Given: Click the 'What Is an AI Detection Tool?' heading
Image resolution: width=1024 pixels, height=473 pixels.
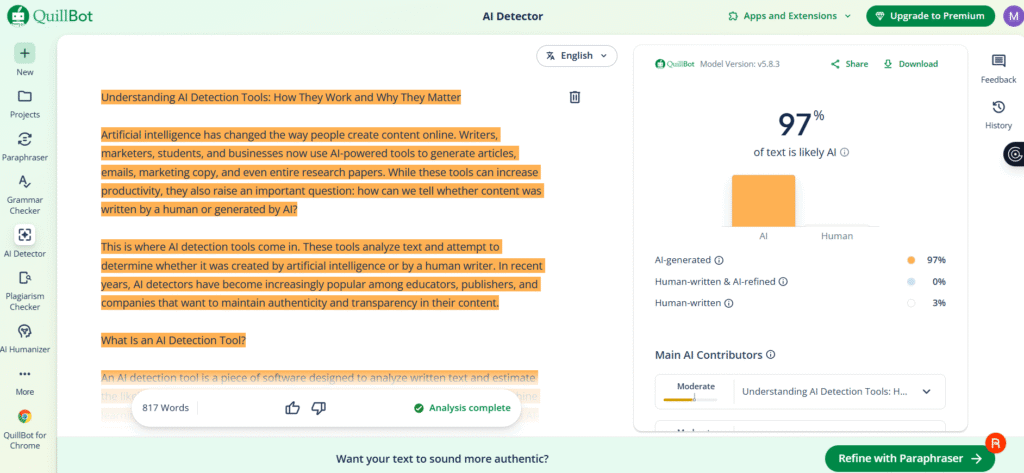Looking at the screenshot, I should [173, 340].
